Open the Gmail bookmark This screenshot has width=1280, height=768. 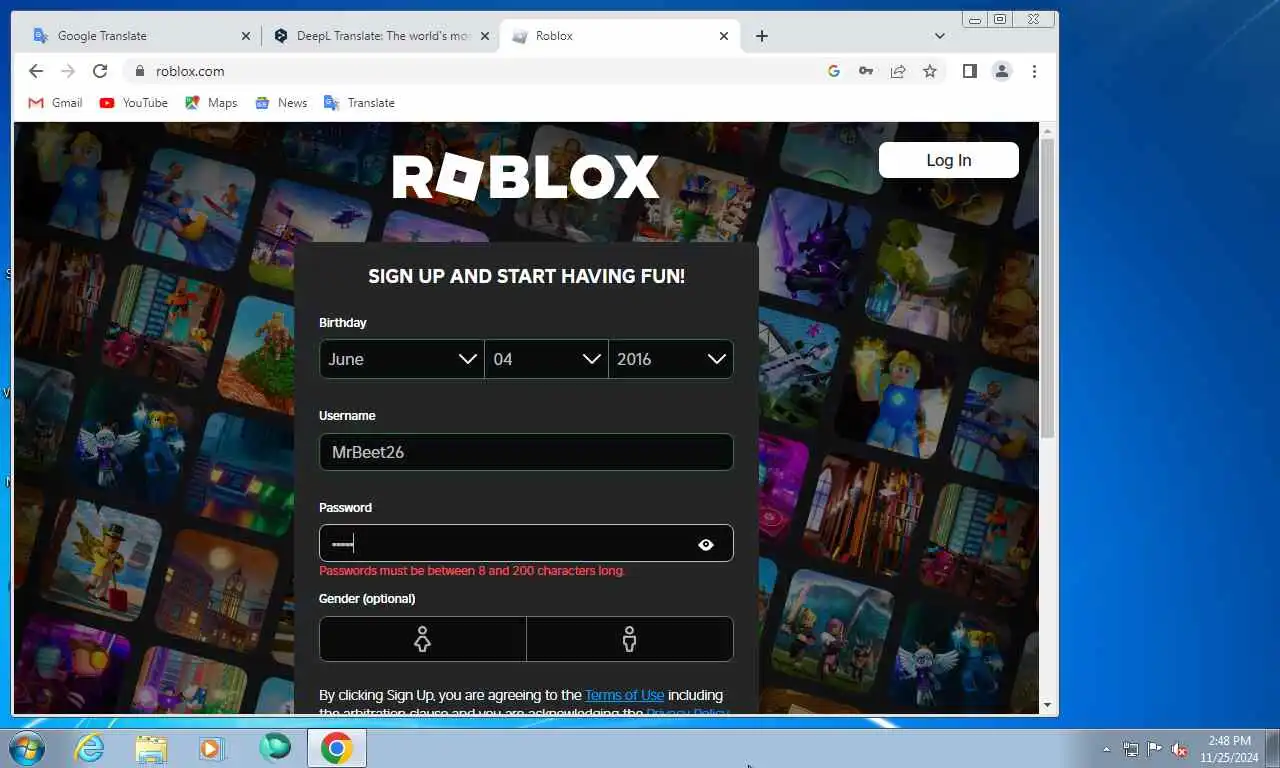[55, 103]
